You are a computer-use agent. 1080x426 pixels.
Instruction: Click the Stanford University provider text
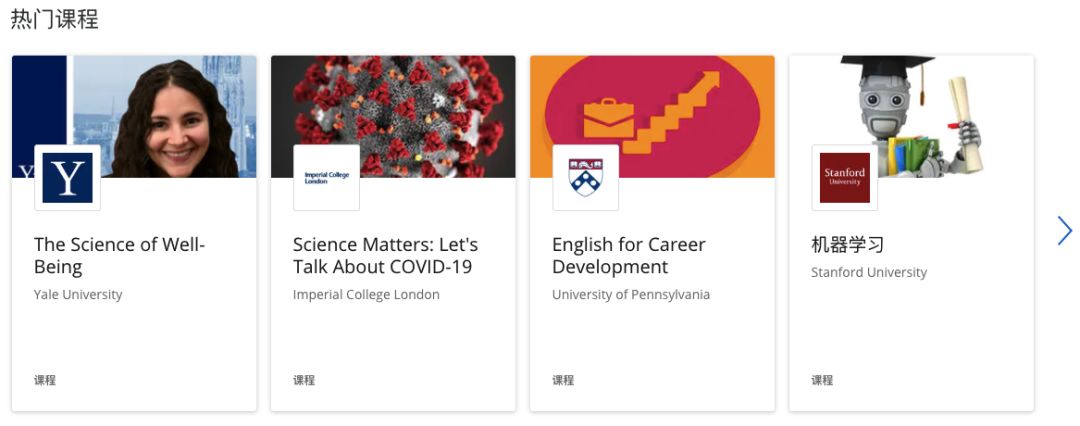click(869, 273)
